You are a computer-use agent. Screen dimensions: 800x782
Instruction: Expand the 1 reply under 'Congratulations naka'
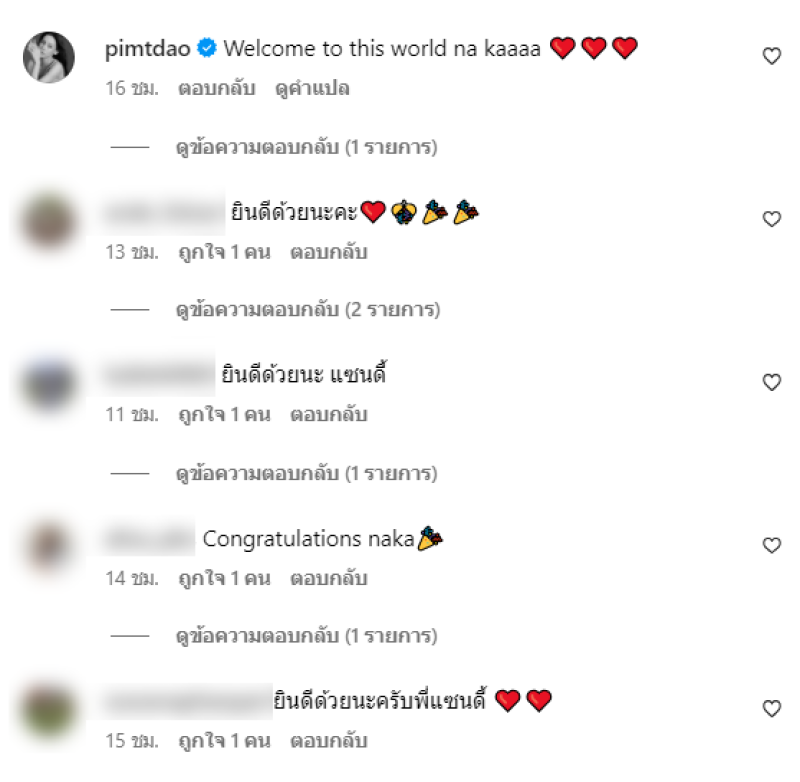[306, 636]
